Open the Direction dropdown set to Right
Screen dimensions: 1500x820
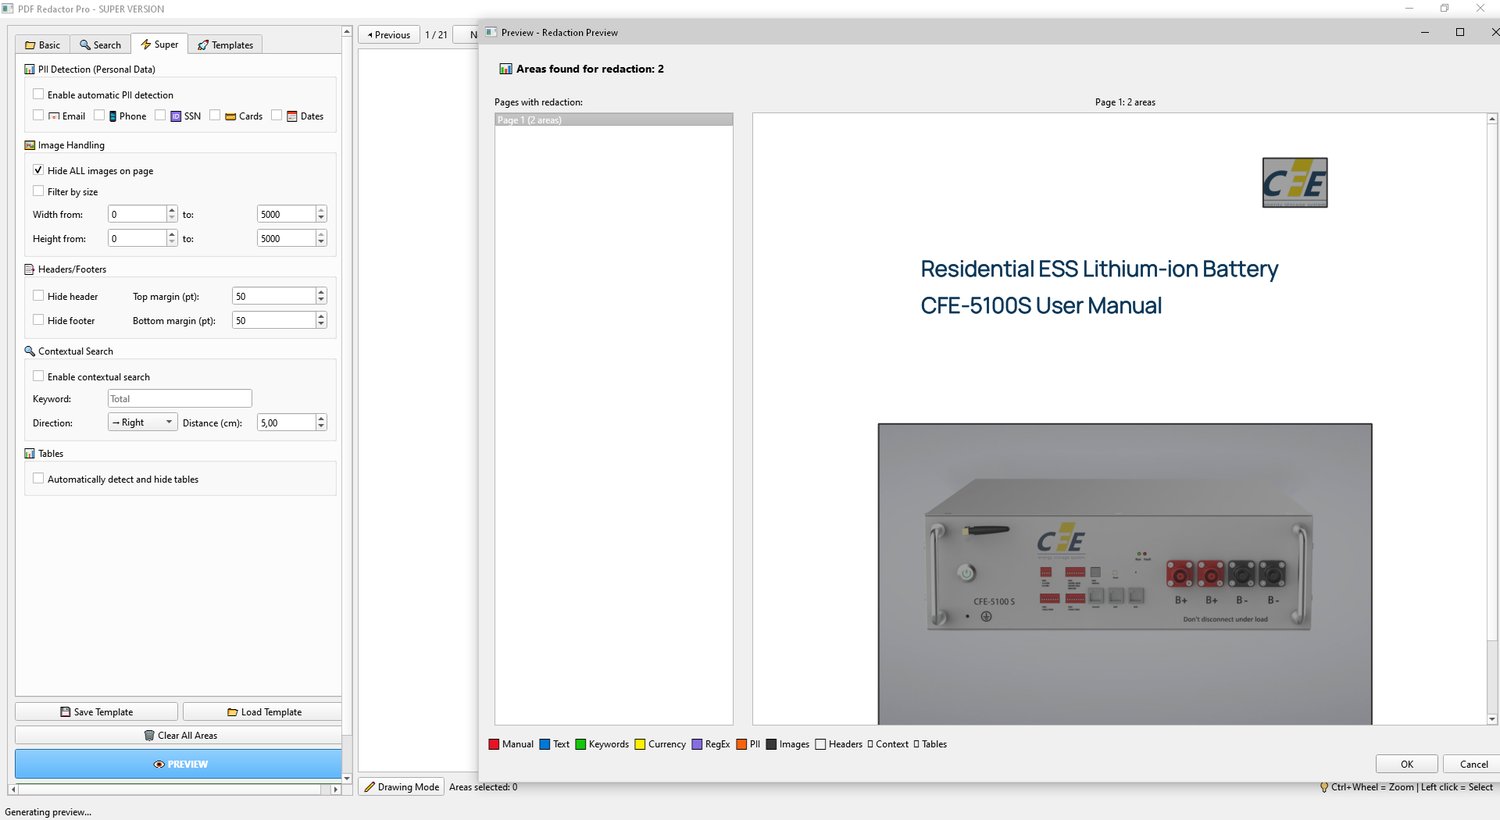click(142, 422)
